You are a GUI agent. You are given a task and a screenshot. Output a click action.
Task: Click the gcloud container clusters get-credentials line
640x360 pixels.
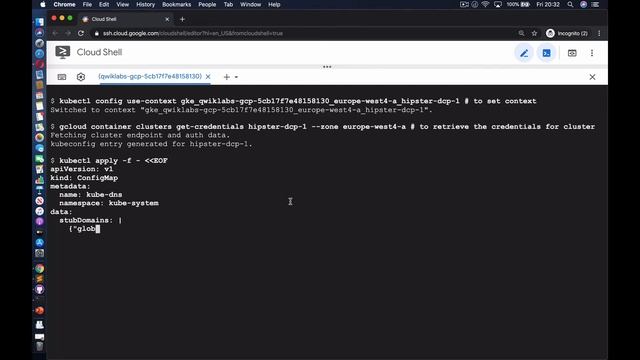(x=322, y=127)
